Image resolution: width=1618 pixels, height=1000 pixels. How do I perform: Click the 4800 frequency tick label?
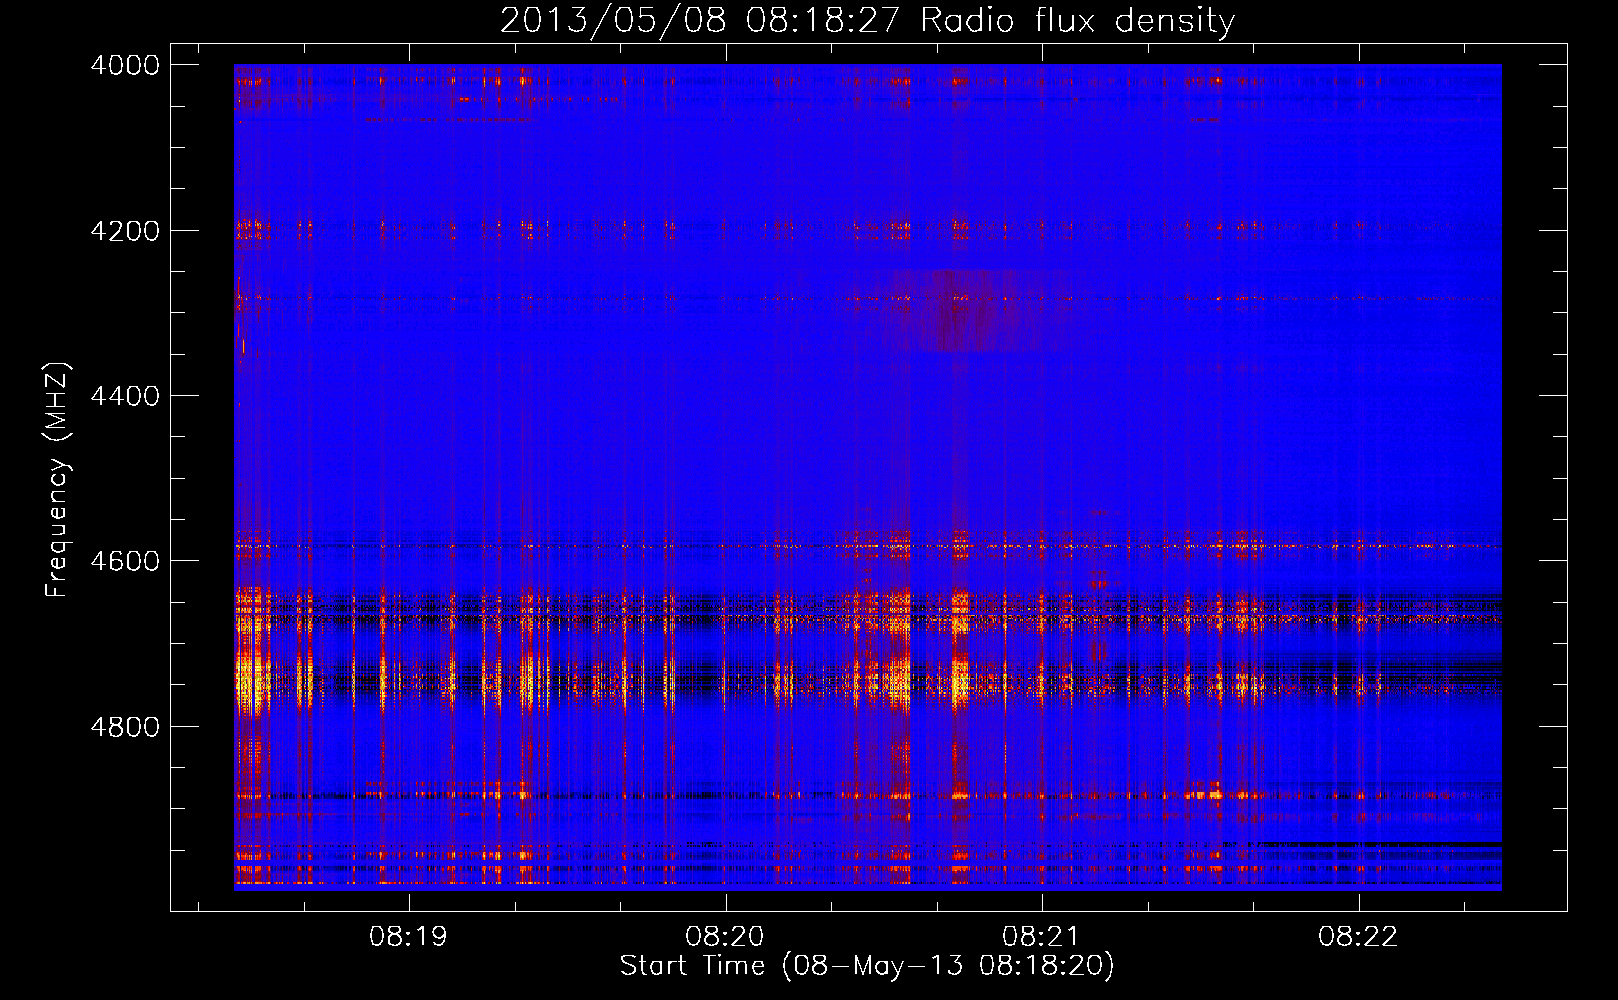point(125,726)
